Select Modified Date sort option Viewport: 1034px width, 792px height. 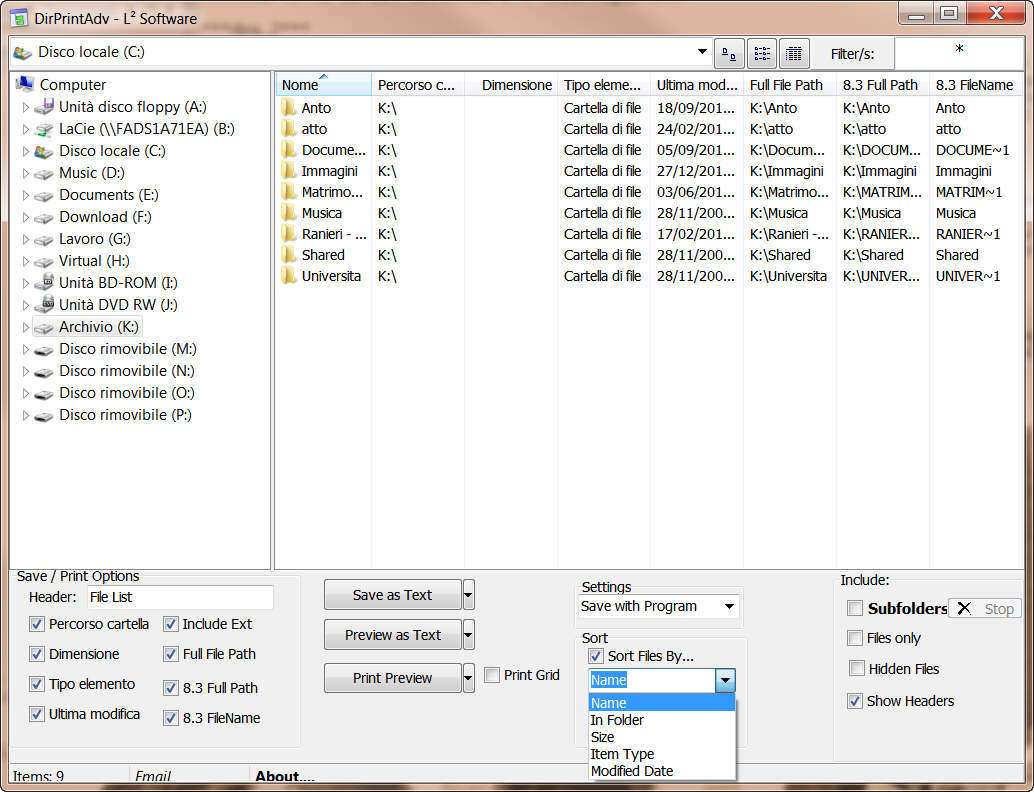(661, 772)
